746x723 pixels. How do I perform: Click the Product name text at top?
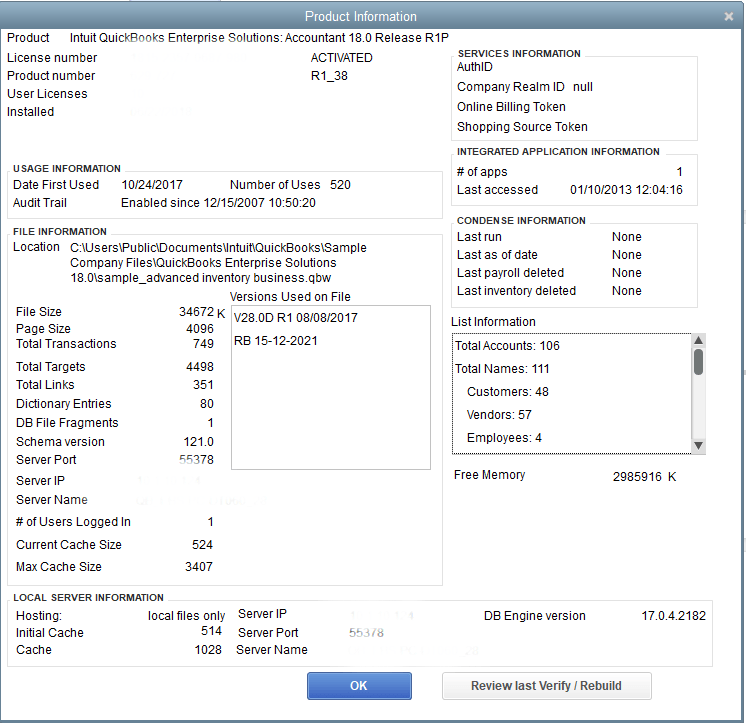259,38
